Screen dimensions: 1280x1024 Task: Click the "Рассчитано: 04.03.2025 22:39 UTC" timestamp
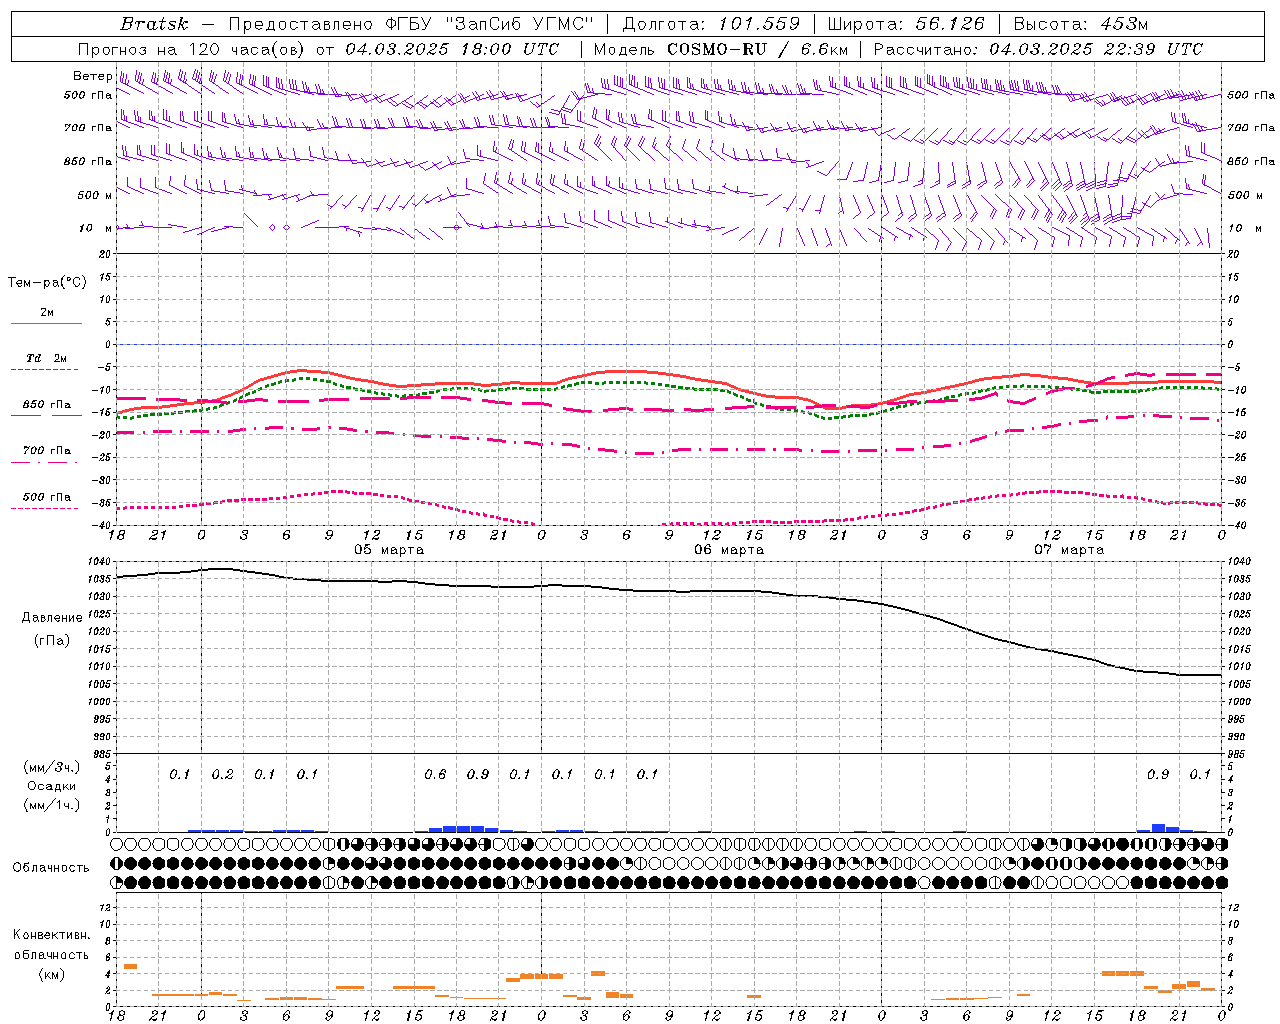pos(1038,49)
